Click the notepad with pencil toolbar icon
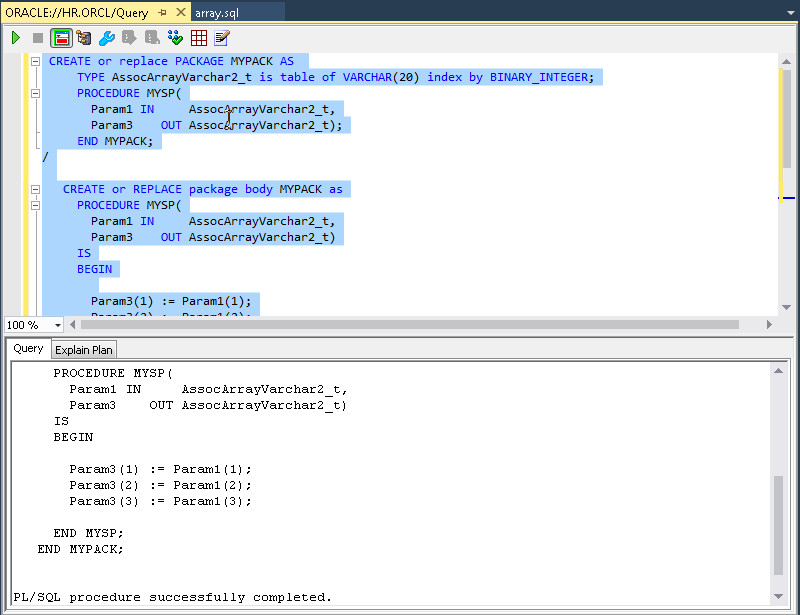Screen dimensions: 800x615 (x=222, y=38)
